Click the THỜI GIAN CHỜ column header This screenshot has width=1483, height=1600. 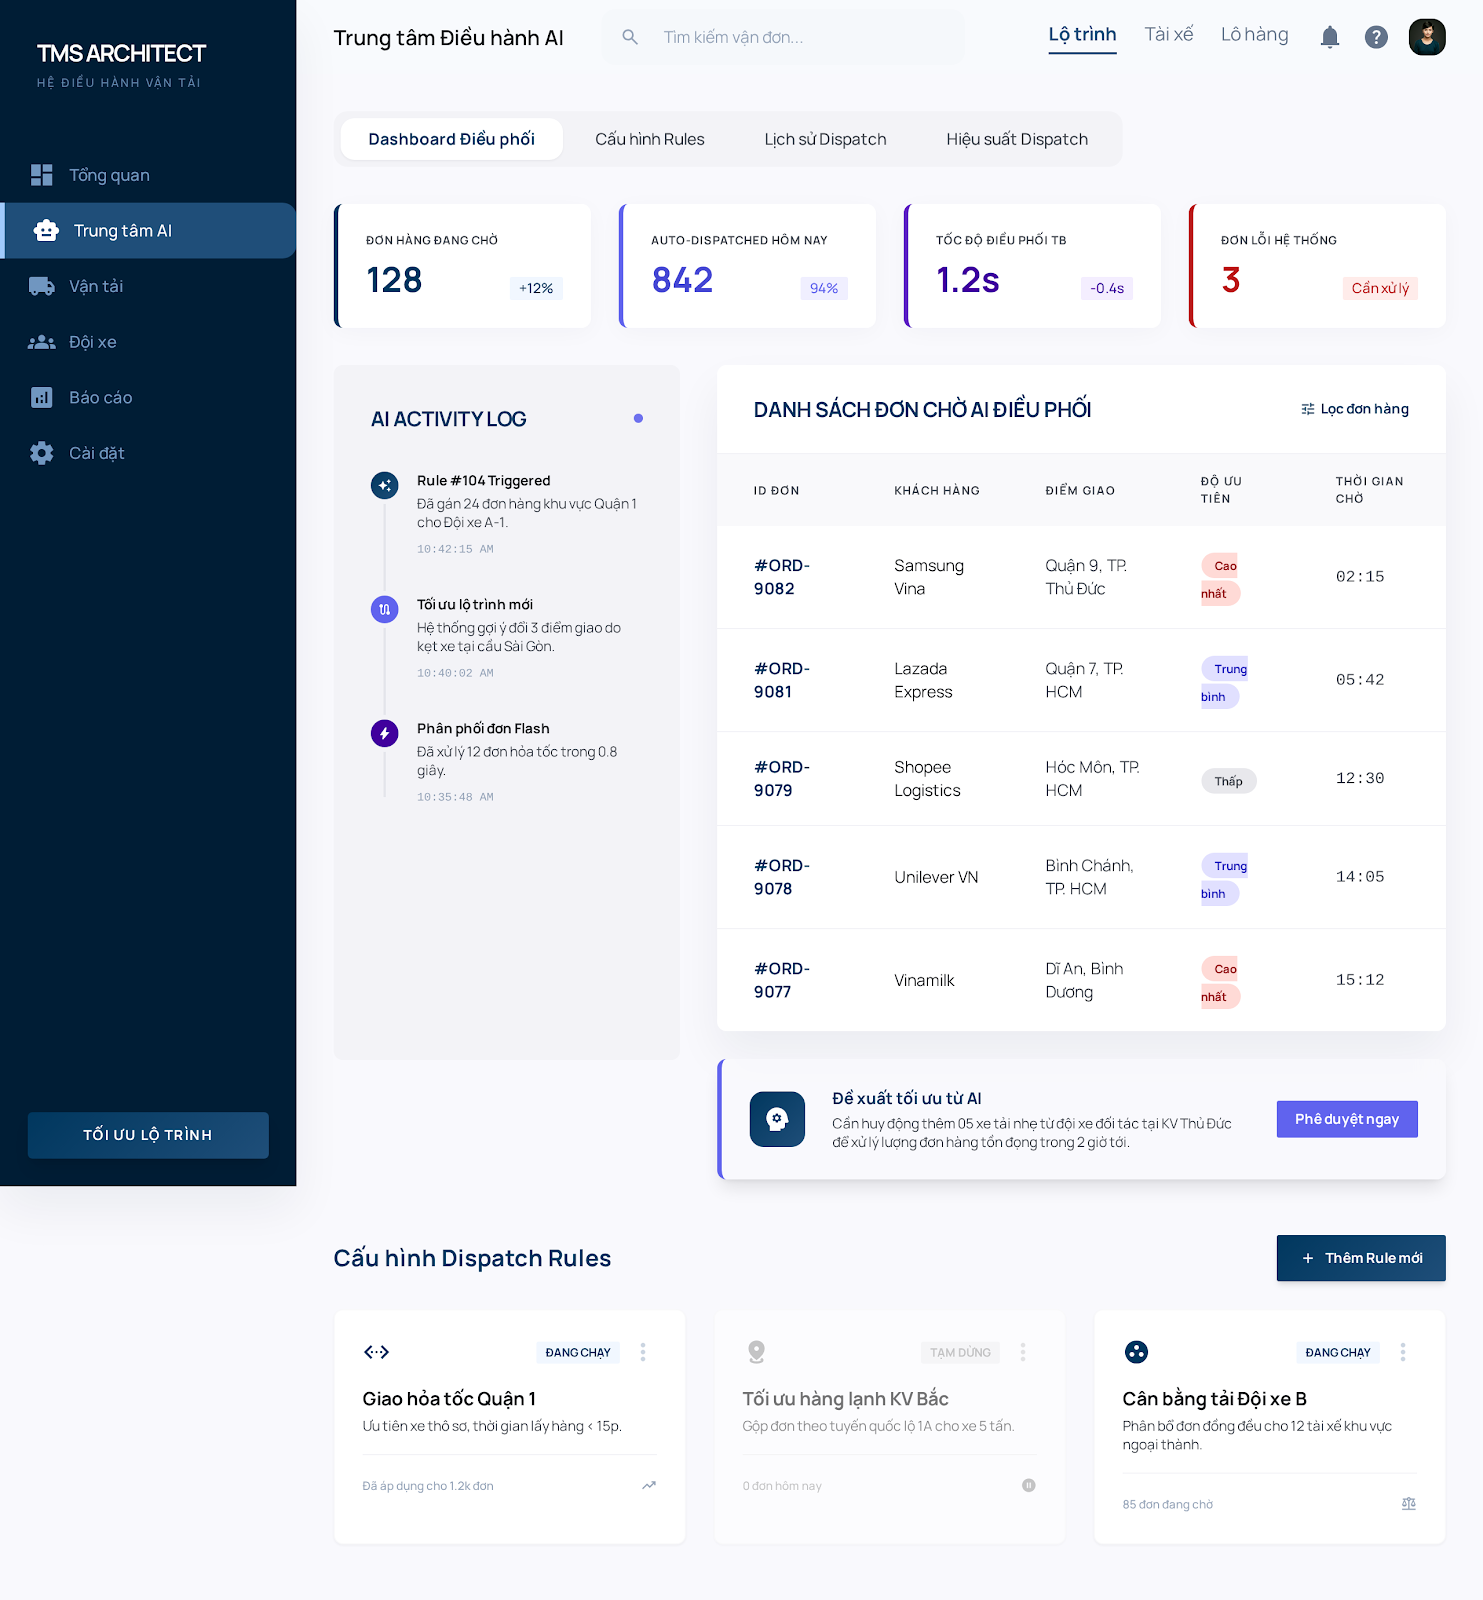(x=1369, y=490)
